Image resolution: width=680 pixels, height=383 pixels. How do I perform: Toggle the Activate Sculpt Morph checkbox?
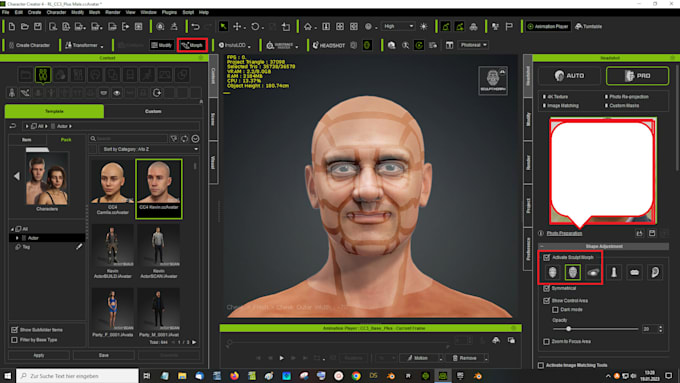click(546, 257)
